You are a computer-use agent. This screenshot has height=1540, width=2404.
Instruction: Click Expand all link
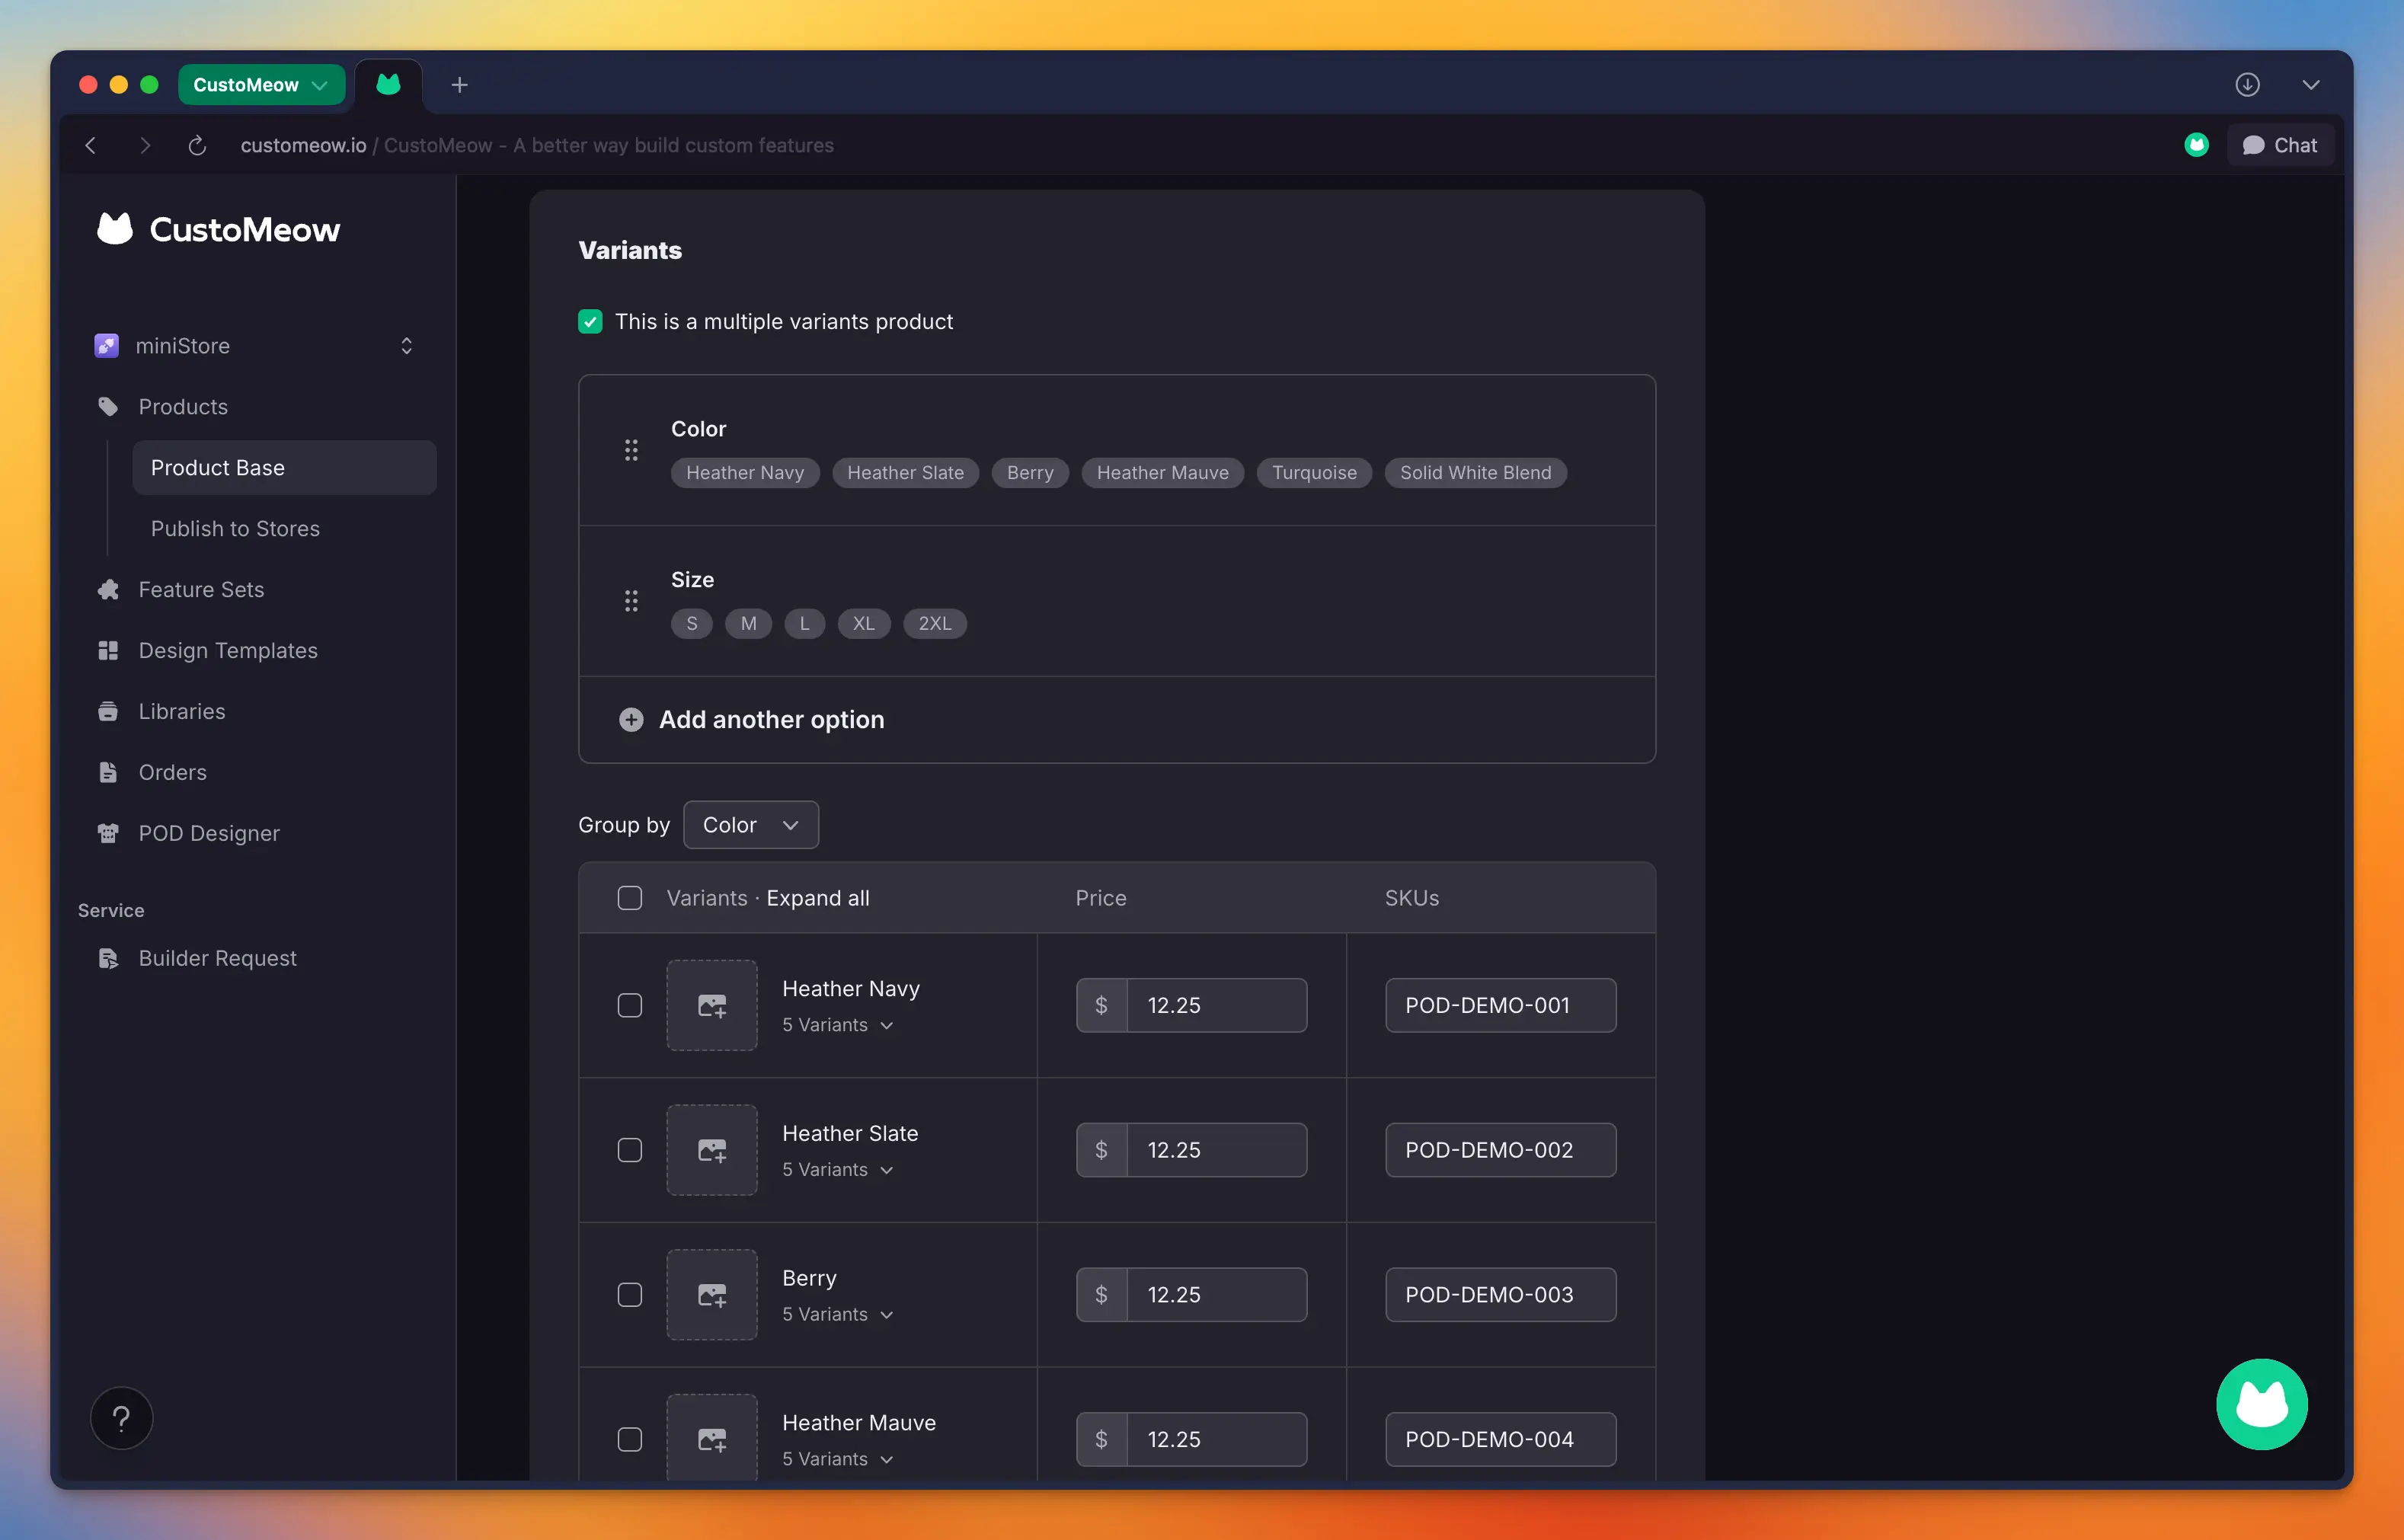[x=818, y=898]
